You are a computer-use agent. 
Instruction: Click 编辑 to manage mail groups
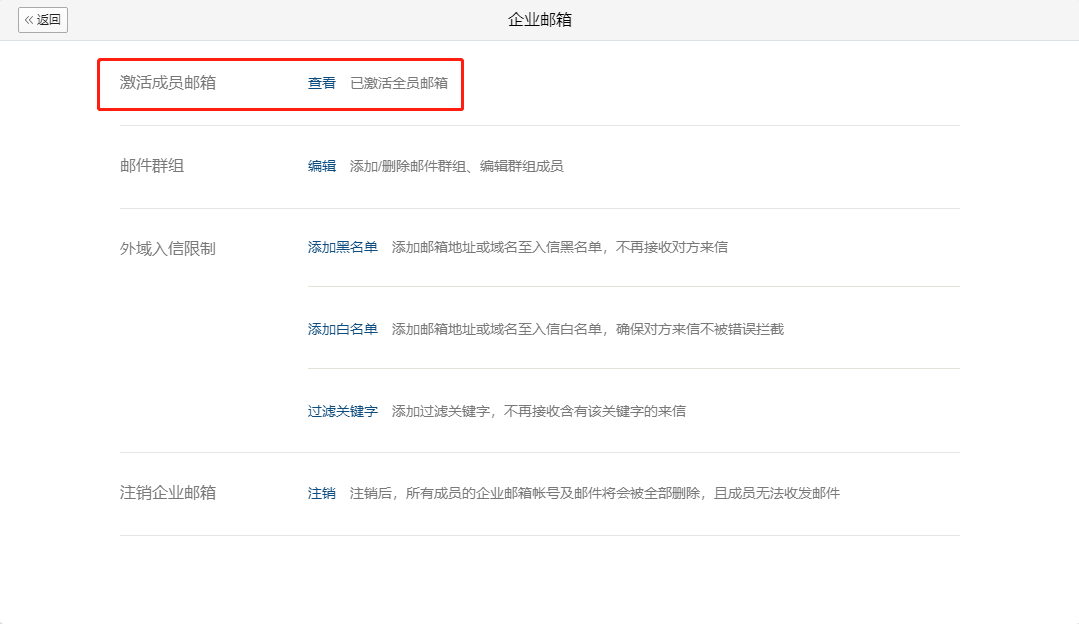point(321,166)
